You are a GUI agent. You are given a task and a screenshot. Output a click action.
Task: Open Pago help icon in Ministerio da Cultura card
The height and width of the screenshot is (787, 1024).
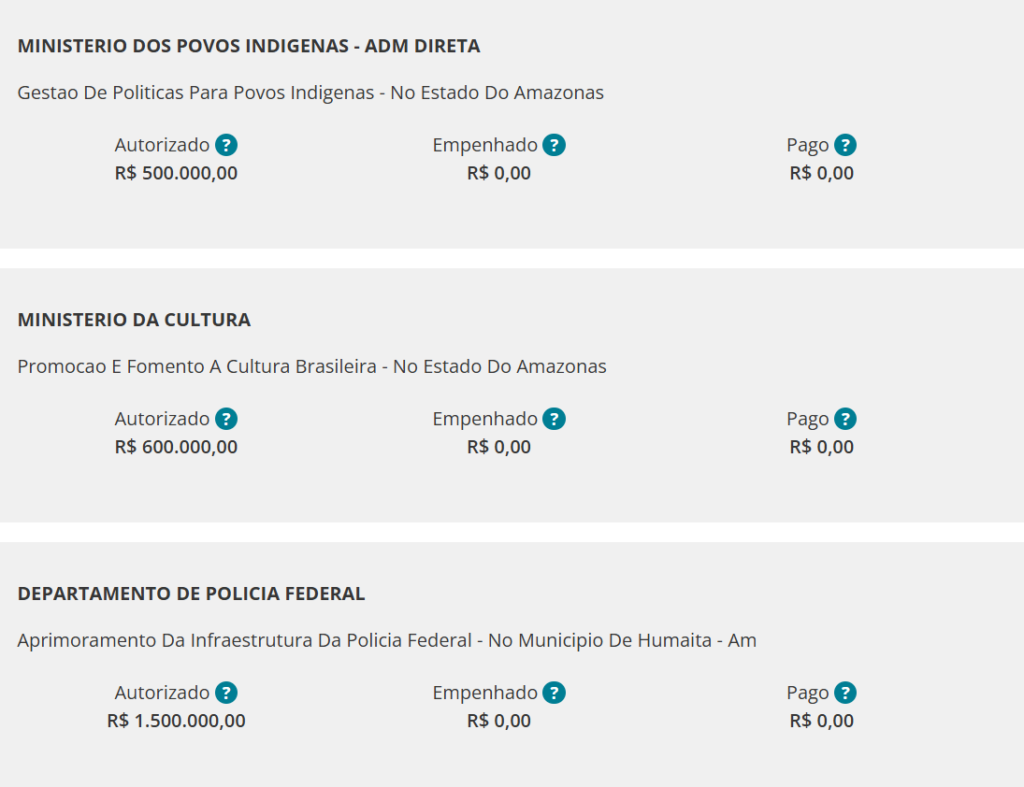click(x=846, y=419)
